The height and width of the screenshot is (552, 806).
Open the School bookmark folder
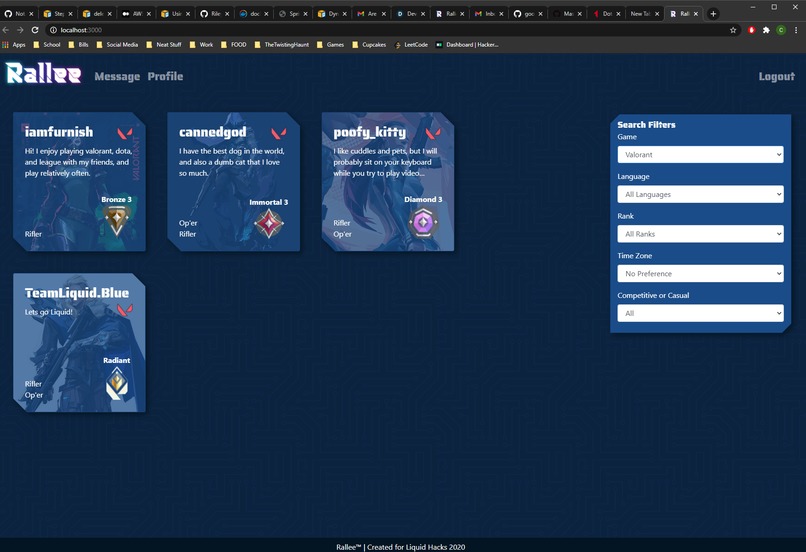pos(47,45)
